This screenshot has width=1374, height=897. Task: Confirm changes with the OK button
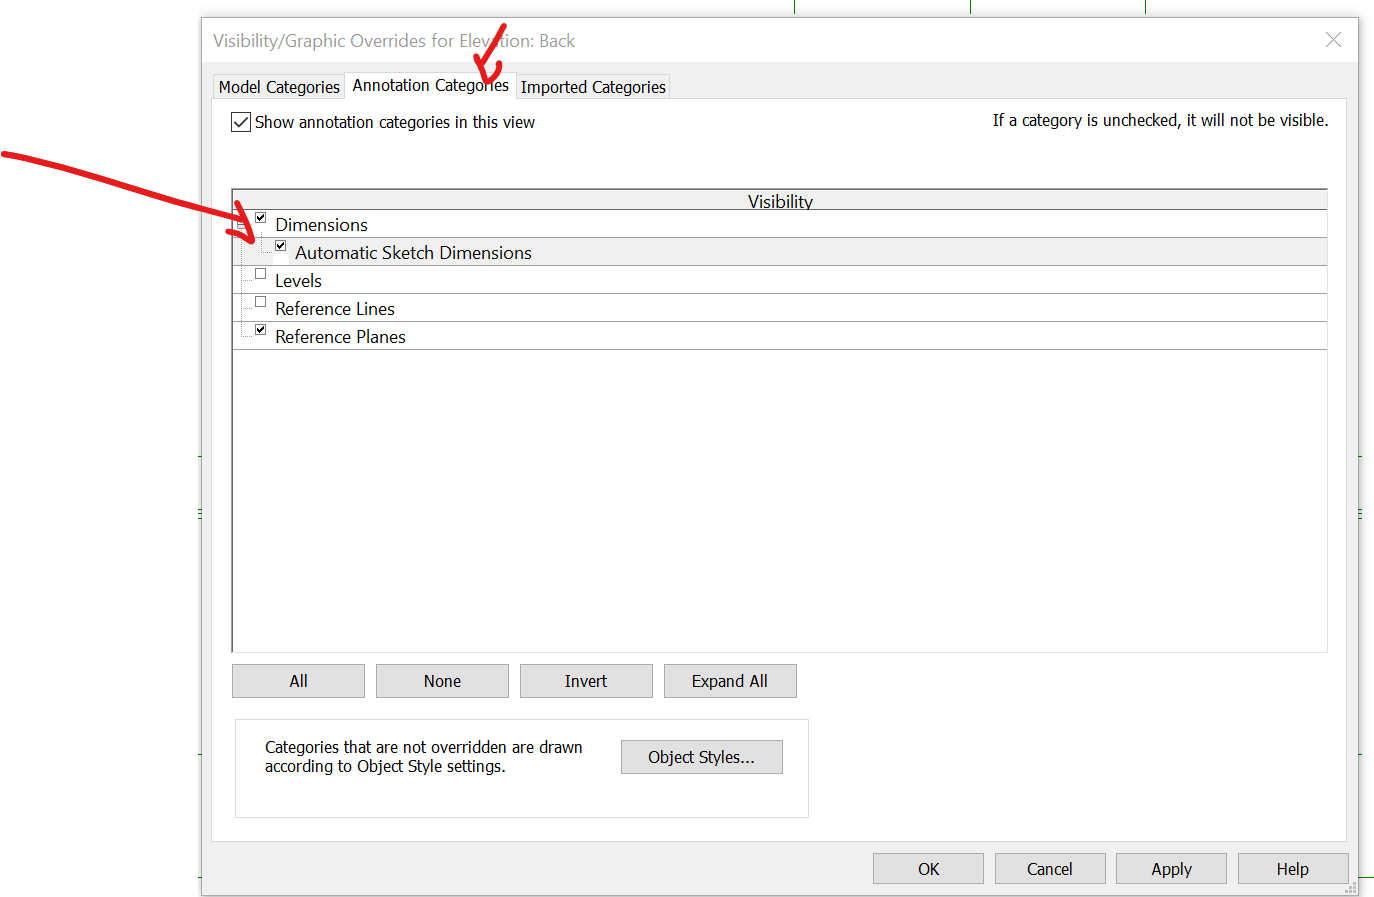coord(928,868)
